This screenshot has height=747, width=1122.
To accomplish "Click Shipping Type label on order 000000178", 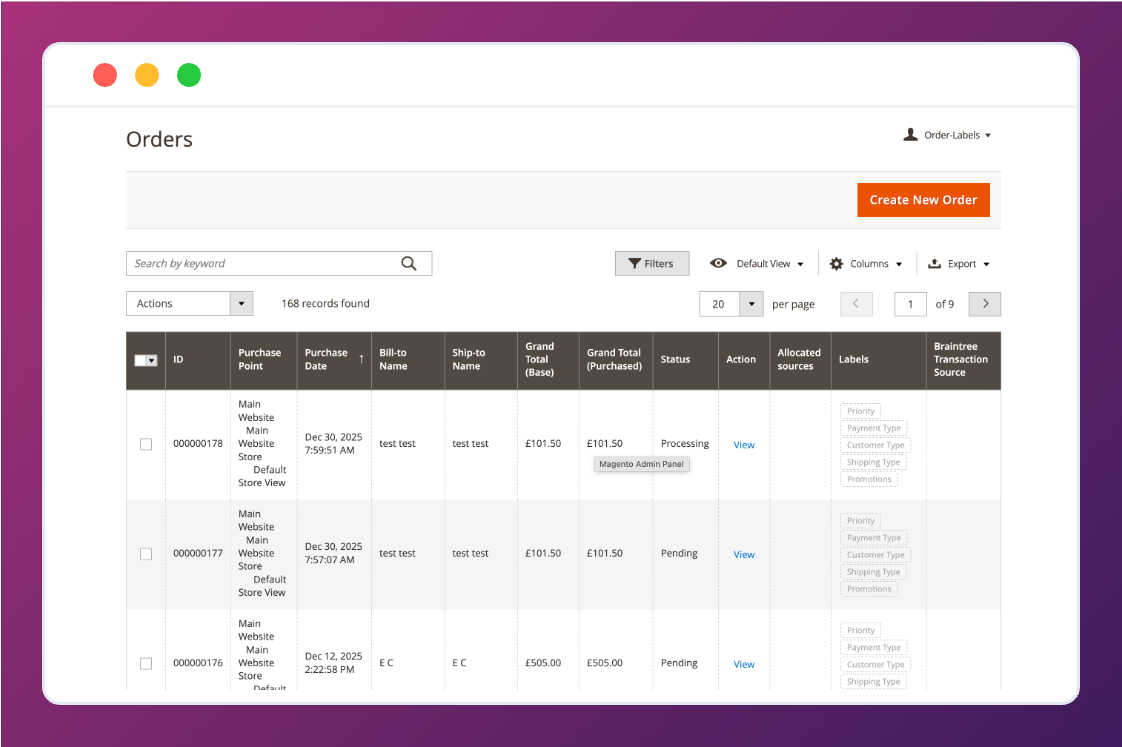I will point(873,462).
